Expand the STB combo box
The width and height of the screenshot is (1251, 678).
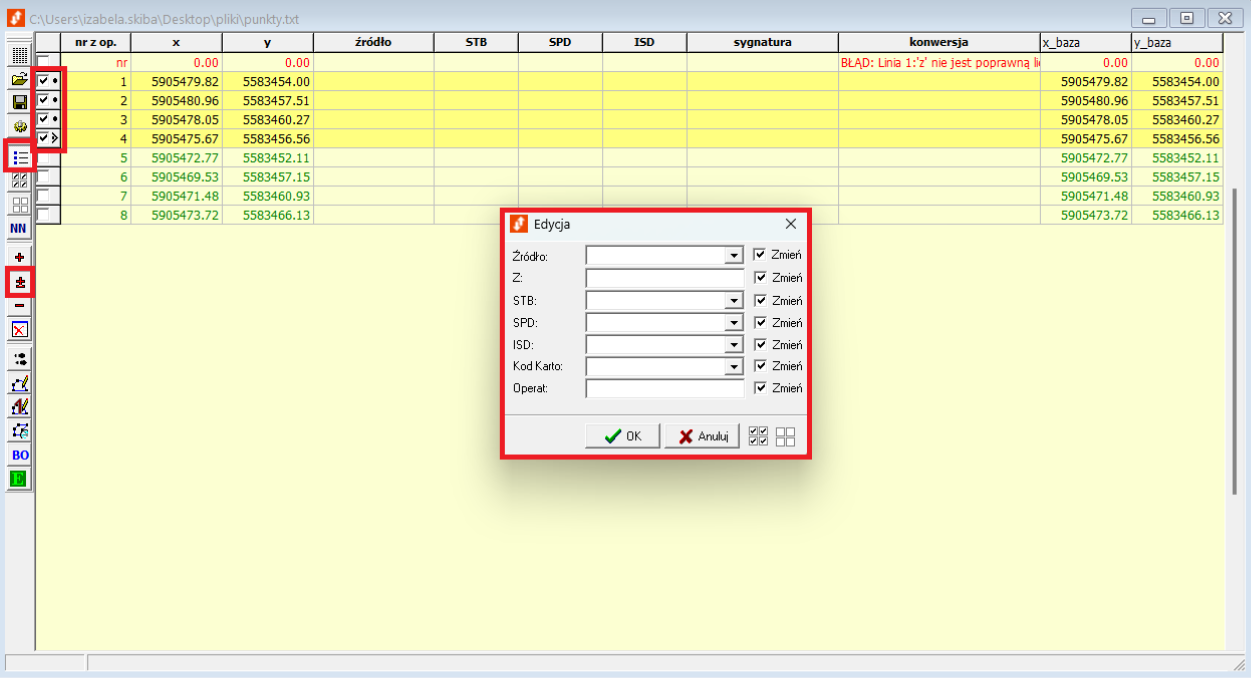(735, 300)
